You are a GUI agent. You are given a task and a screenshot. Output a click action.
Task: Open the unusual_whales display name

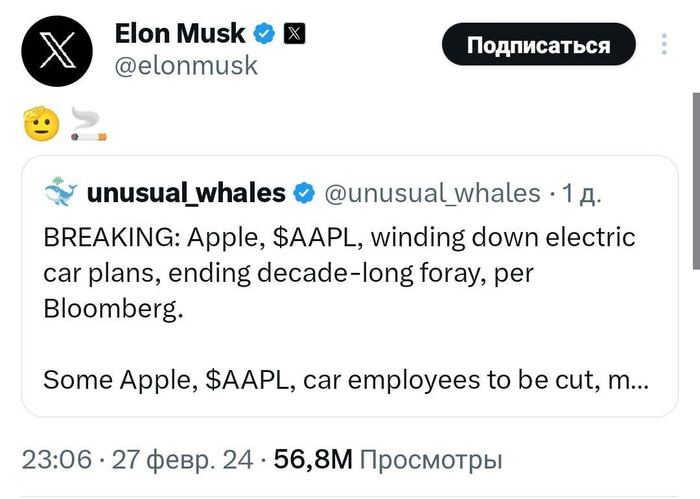pyautogui.click(x=187, y=192)
